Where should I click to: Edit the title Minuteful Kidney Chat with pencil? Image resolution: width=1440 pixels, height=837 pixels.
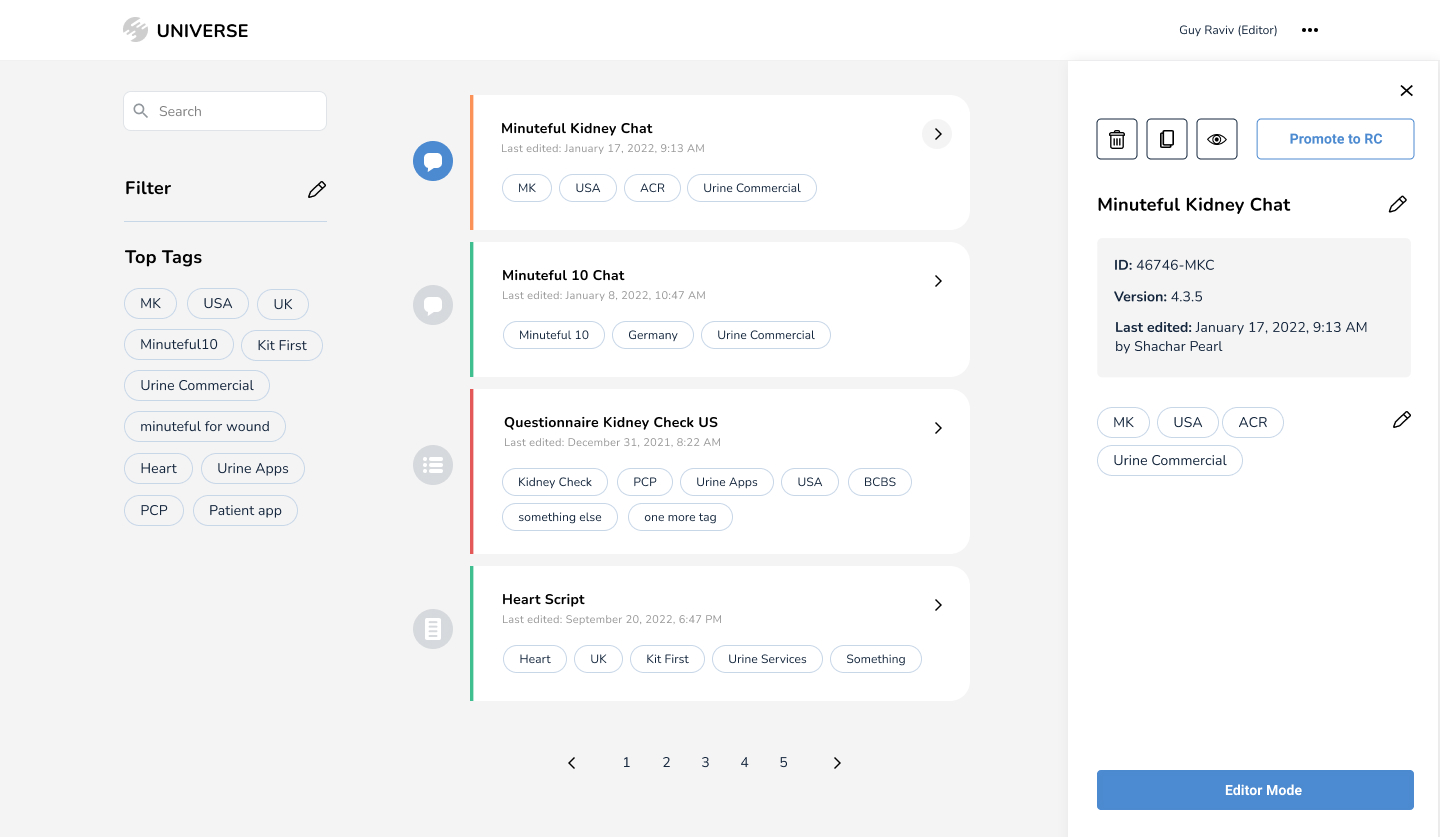click(1398, 204)
